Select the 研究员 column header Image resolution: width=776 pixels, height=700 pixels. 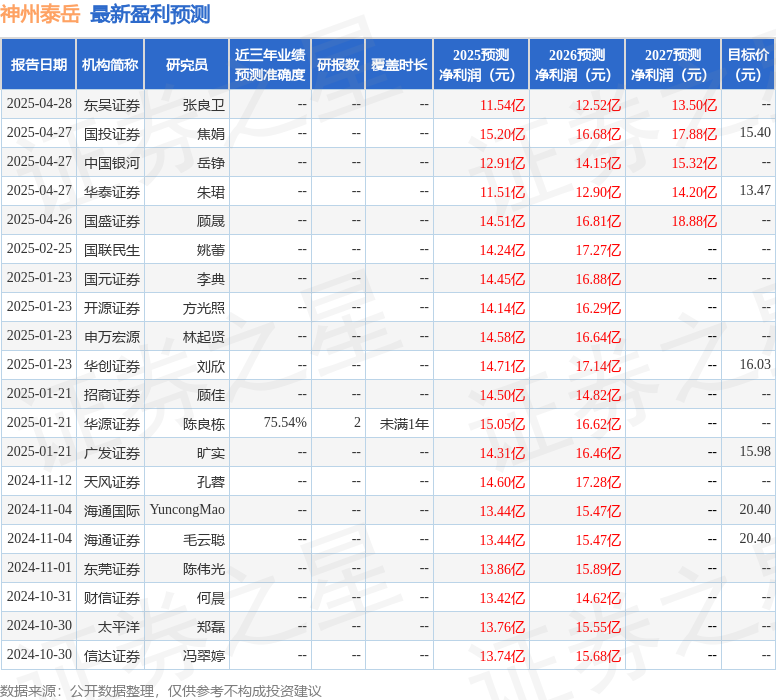pos(187,65)
